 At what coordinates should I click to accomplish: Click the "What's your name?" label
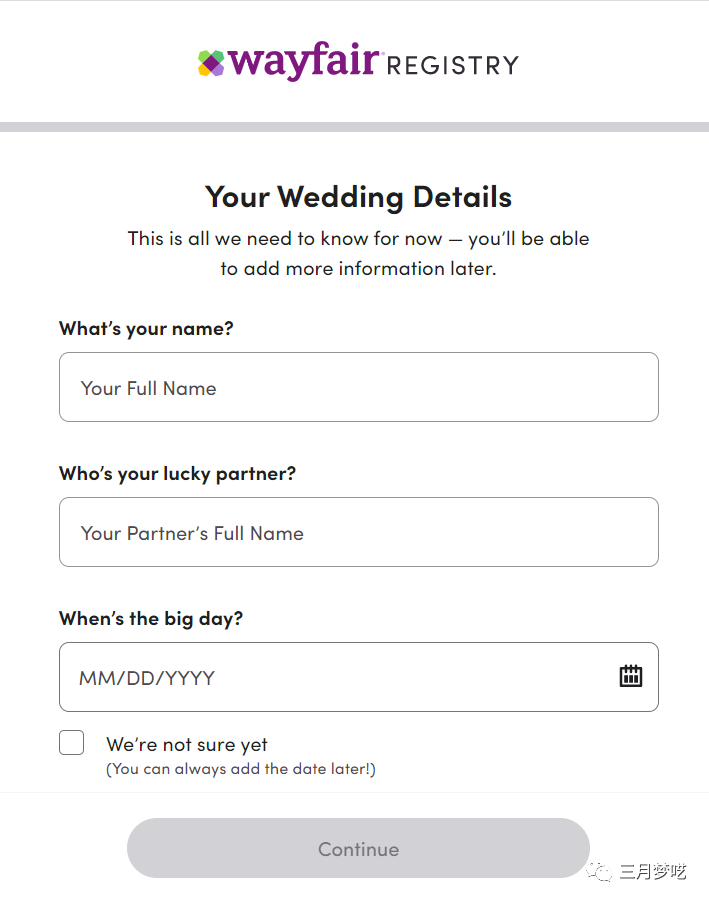146,328
